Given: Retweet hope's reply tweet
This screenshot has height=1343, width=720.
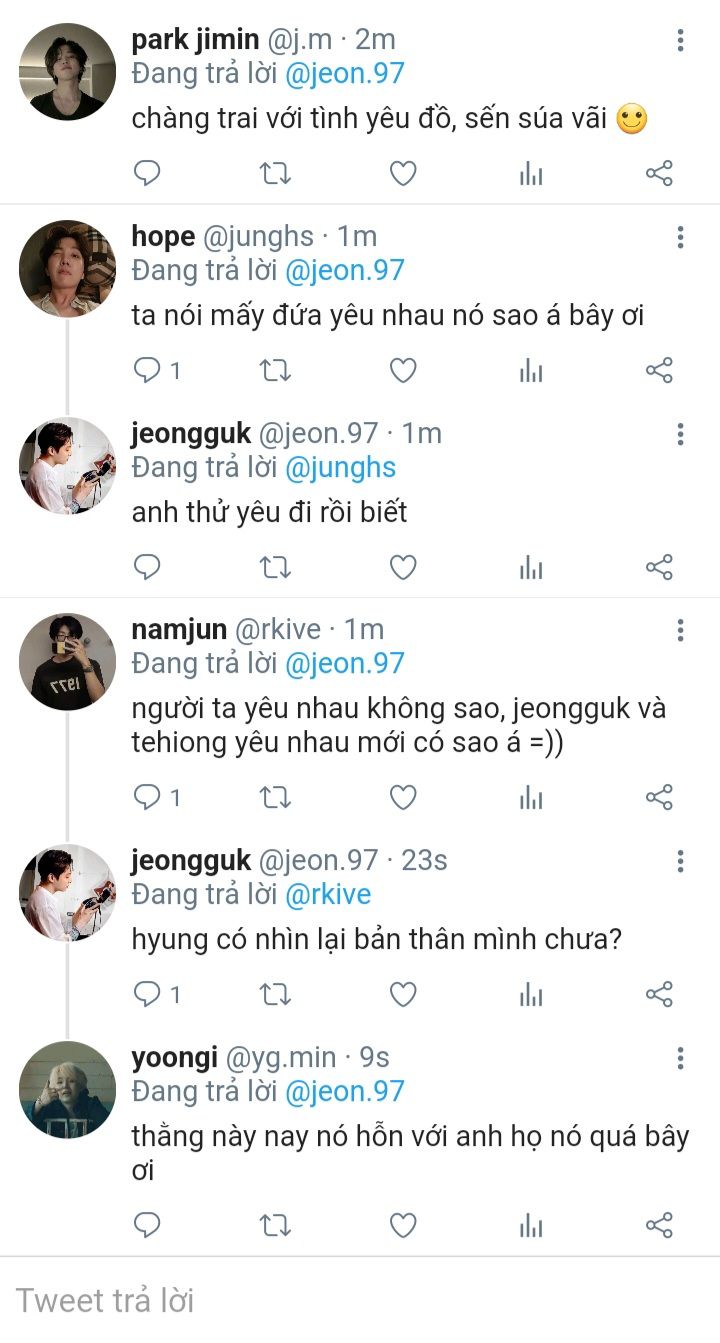Looking at the screenshot, I should pos(275,371).
